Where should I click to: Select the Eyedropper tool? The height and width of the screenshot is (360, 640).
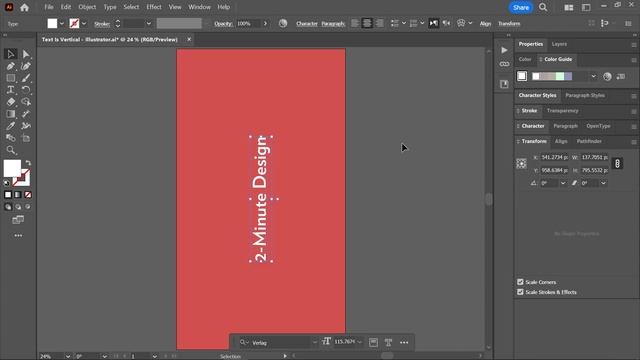click(11, 126)
